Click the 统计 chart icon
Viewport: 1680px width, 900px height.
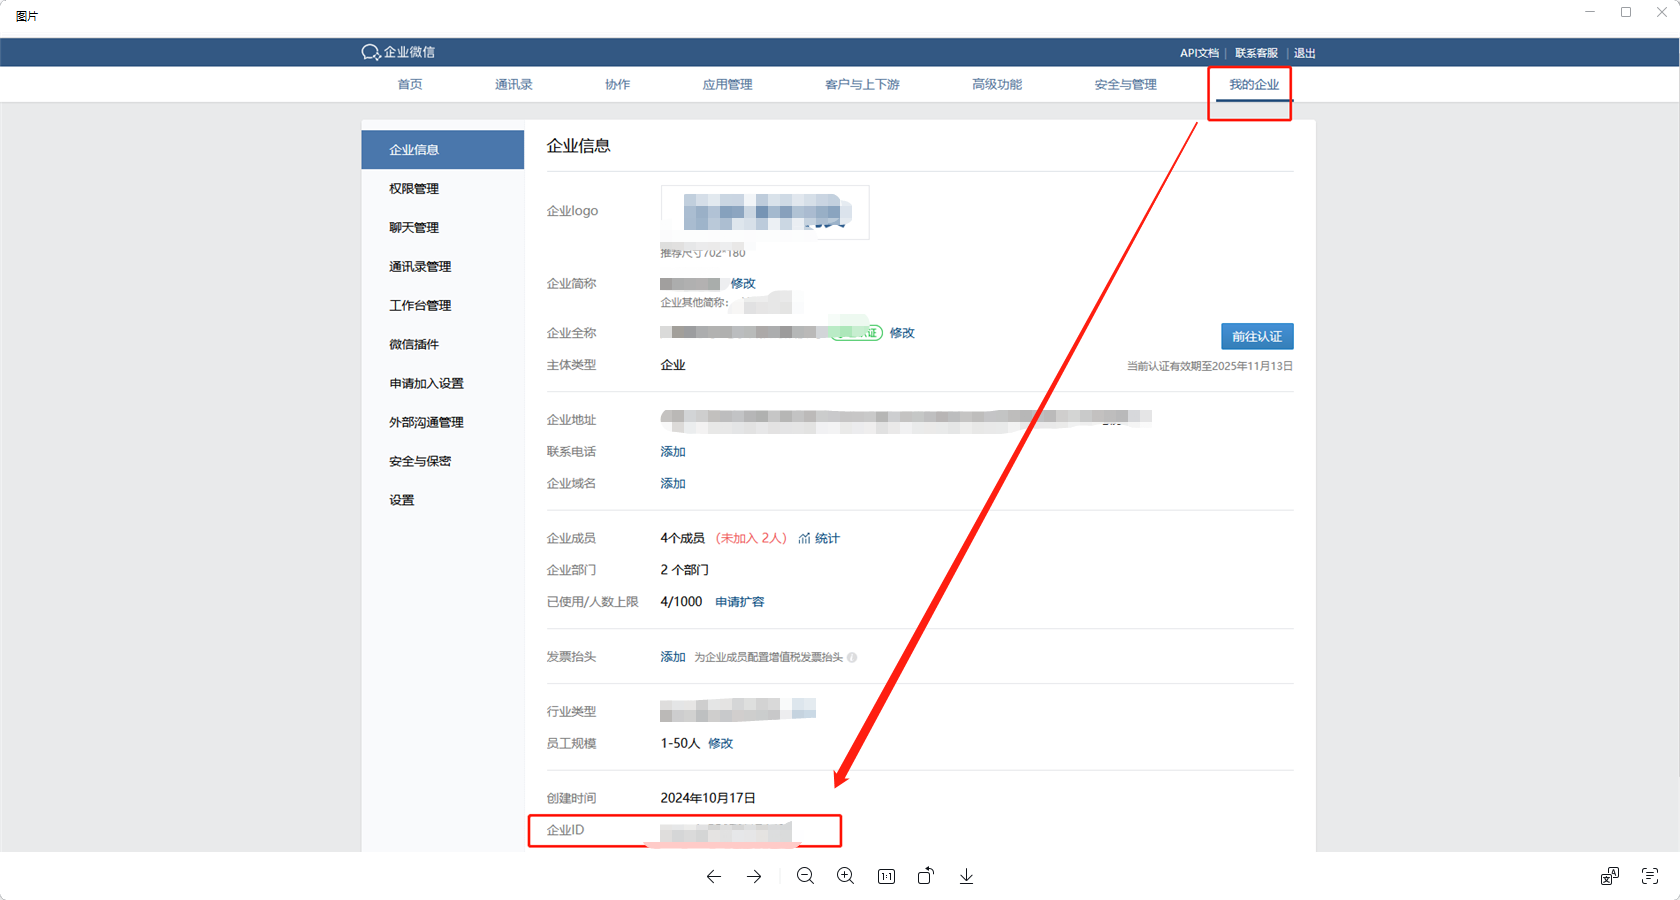click(805, 539)
